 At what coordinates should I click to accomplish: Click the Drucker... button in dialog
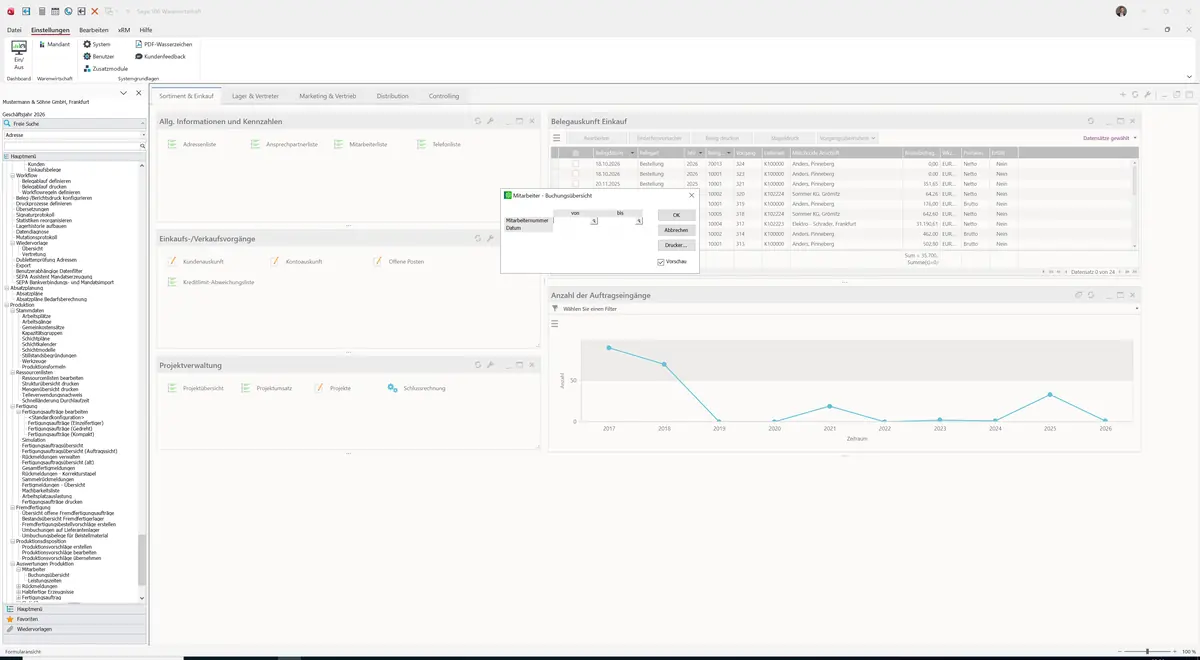tap(676, 245)
